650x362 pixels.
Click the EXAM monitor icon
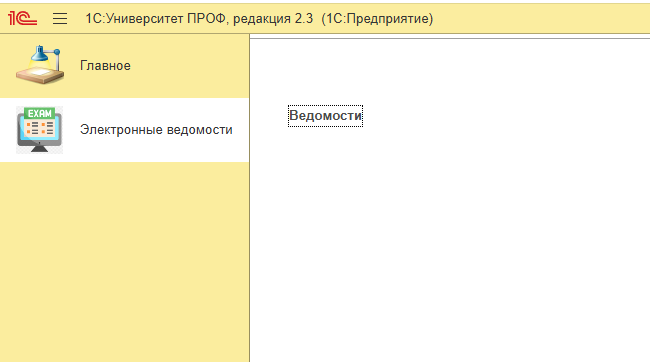pos(39,130)
